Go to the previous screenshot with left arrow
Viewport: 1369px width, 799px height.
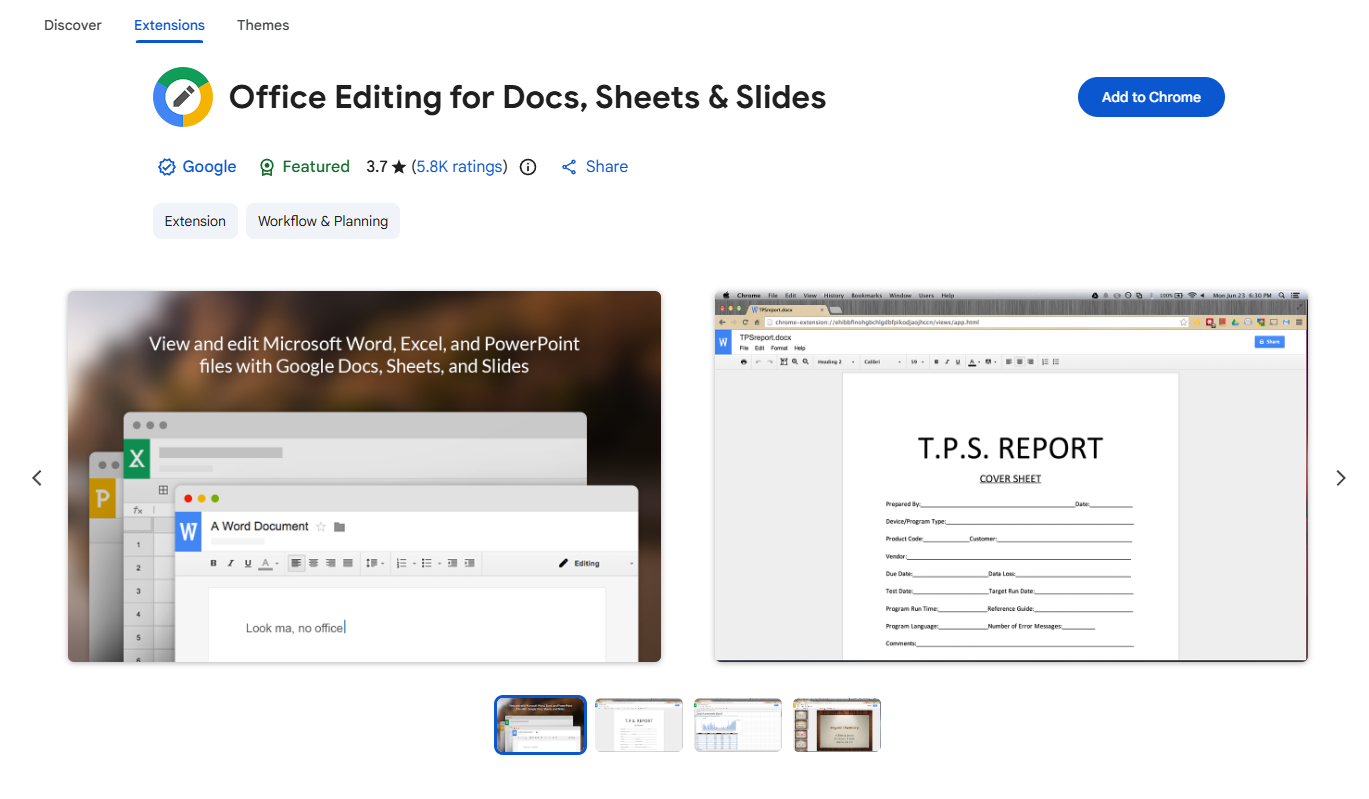[x=37, y=478]
